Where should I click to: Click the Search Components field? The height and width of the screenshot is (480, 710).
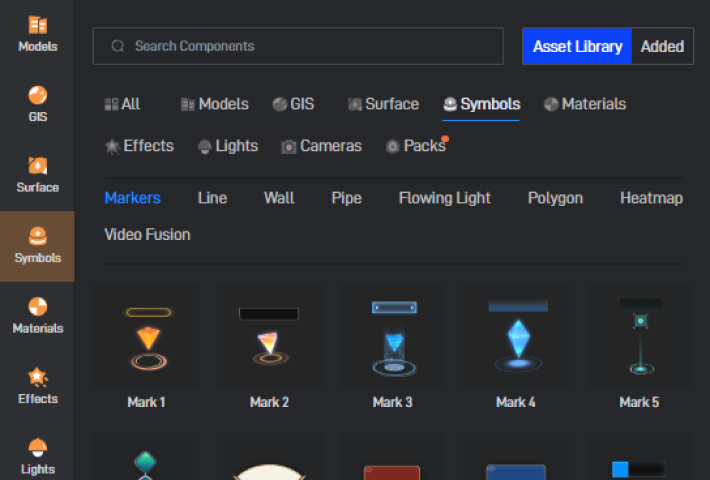click(x=310, y=46)
